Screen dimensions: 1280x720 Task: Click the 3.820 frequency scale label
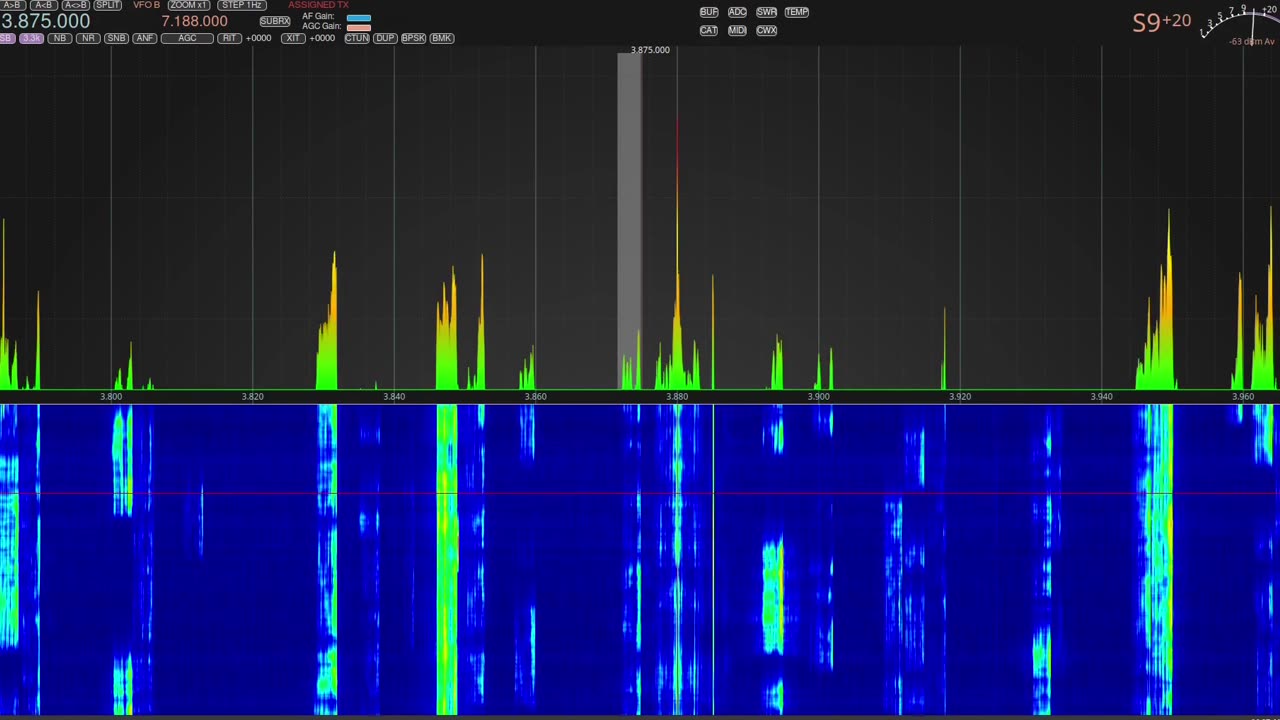(253, 397)
